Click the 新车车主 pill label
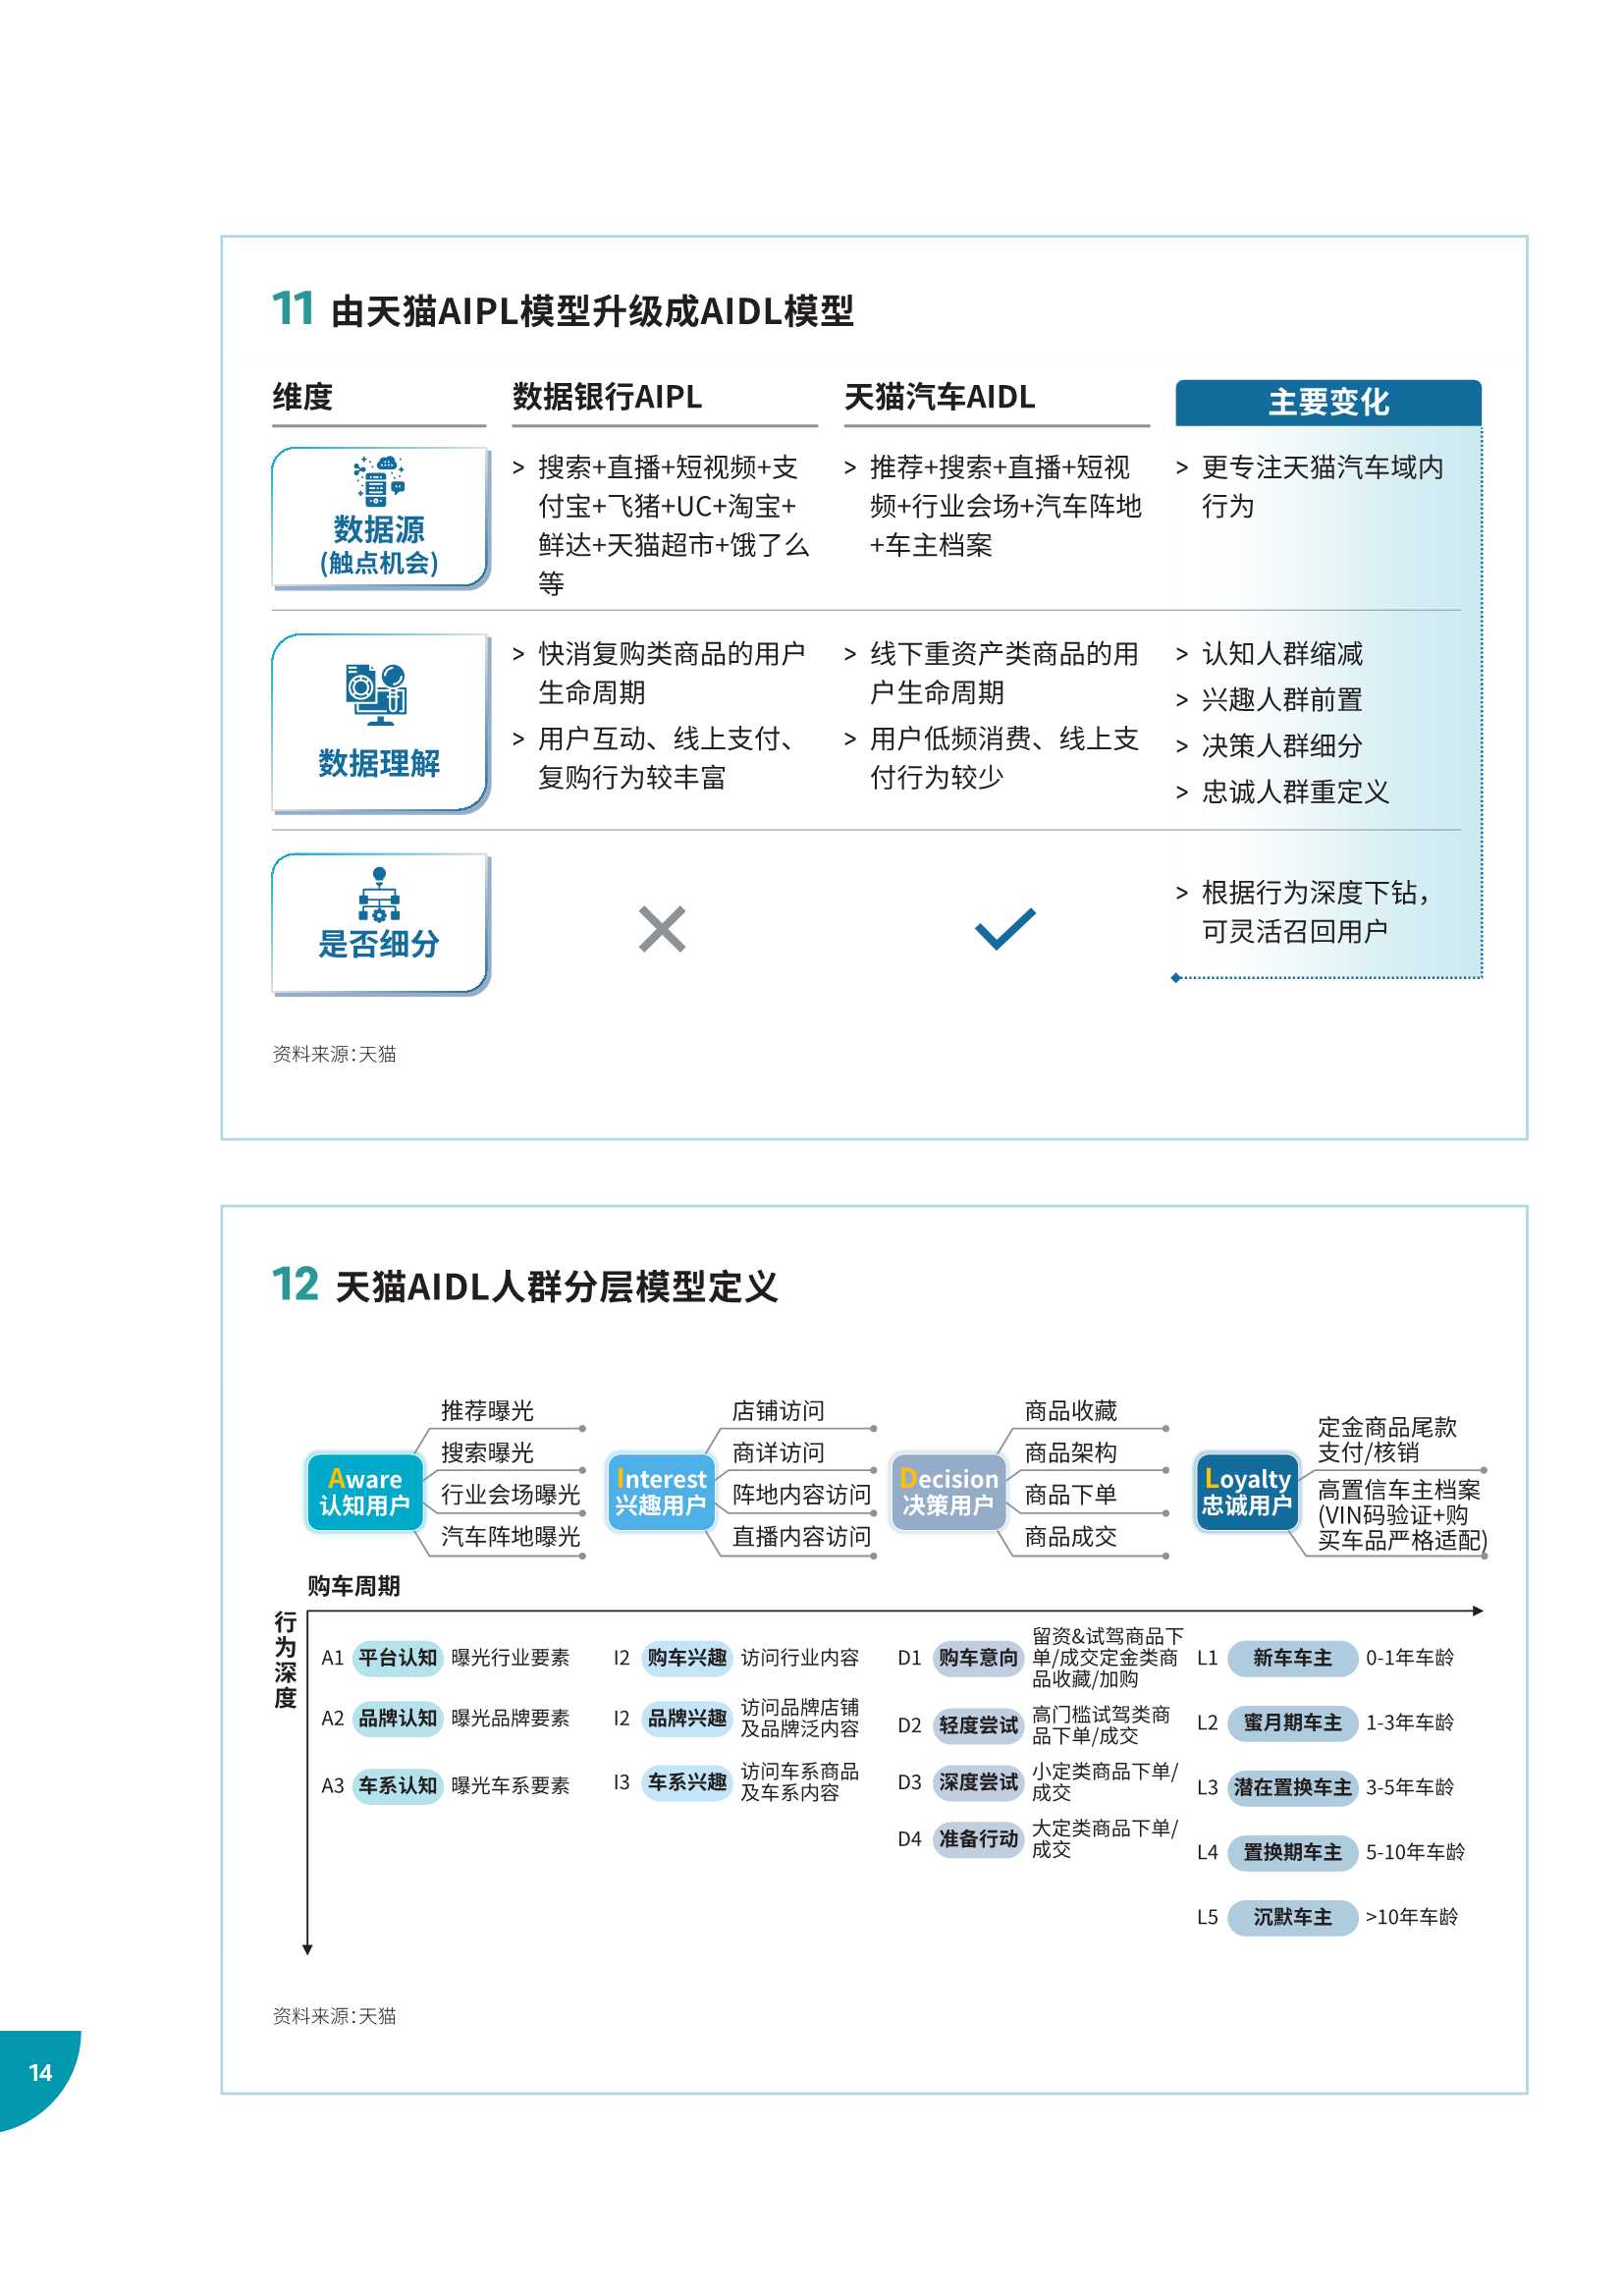This screenshot has width=1623, height=2296. (x=1292, y=1657)
